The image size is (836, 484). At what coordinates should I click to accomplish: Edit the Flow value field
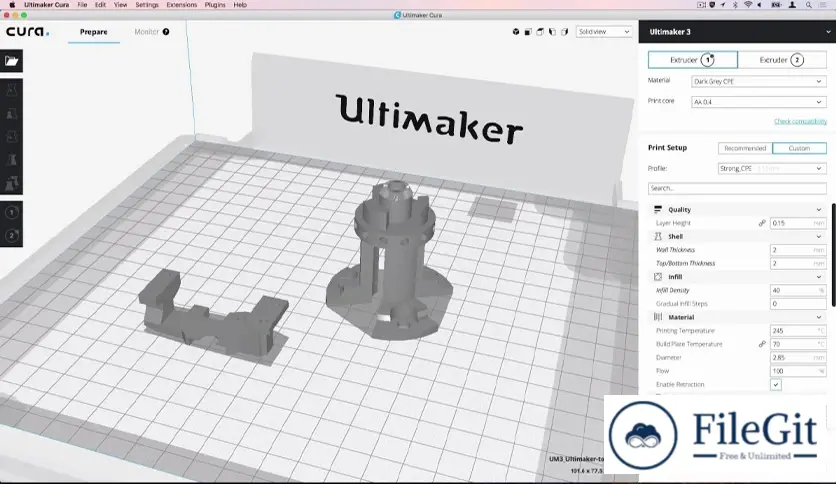798,371
